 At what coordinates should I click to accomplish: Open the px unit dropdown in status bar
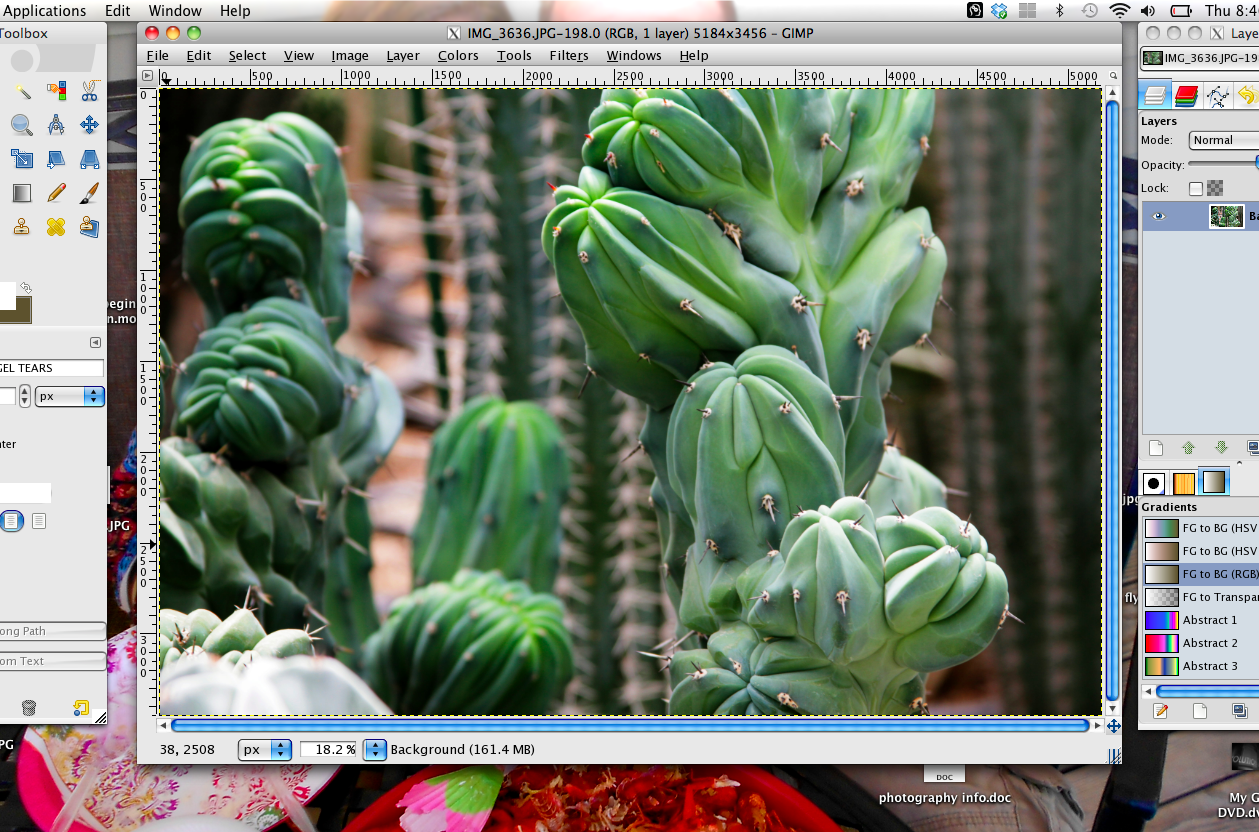(x=265, y=749)
